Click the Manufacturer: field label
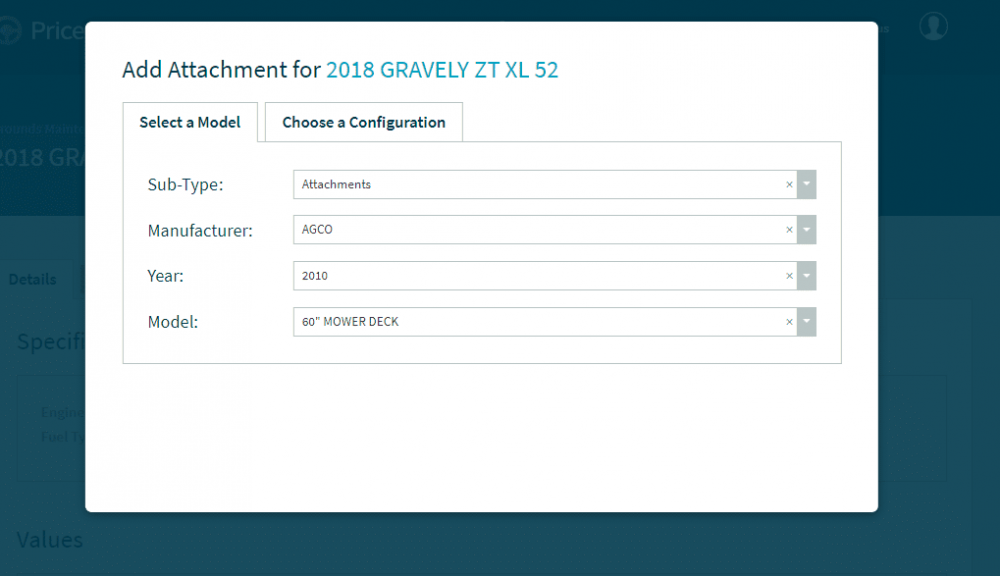The height and width of the screenshot is (576, 1000). point(200,231)
